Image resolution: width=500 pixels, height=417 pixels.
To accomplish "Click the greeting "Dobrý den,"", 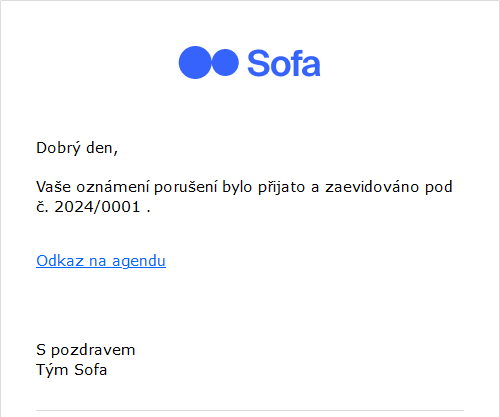I will pyautogui.click(x=77, y=148).
